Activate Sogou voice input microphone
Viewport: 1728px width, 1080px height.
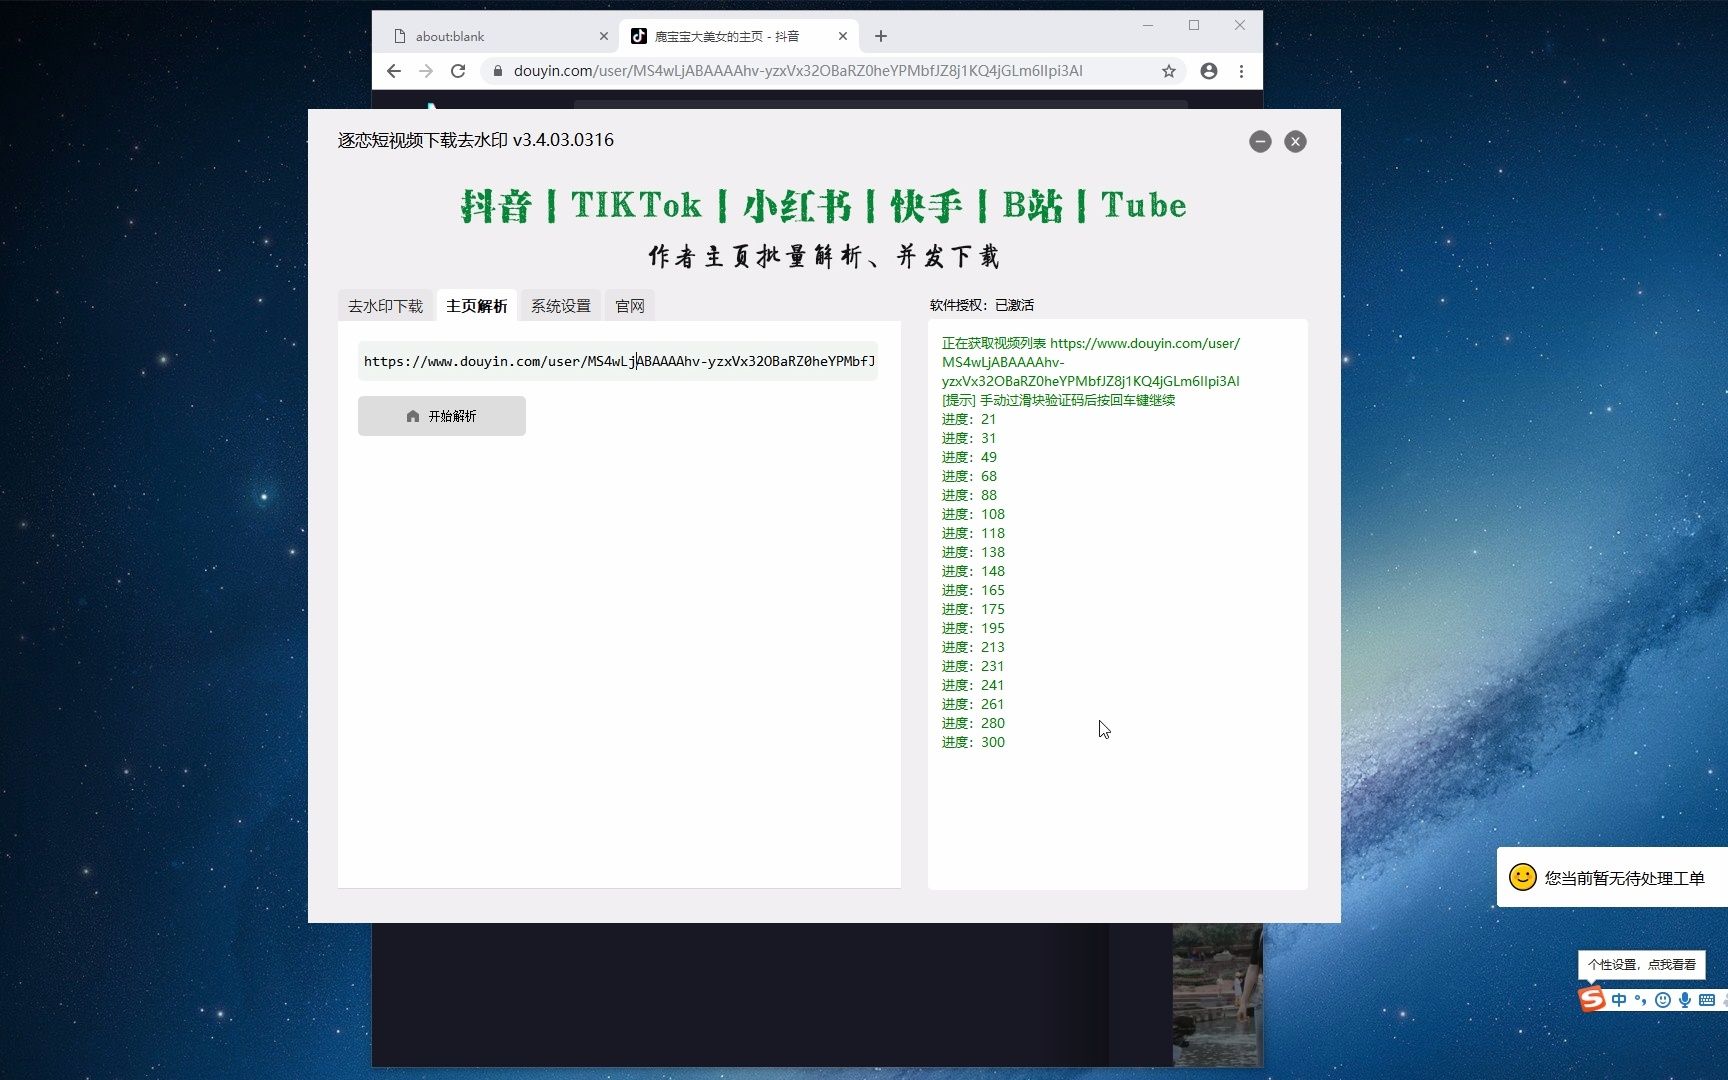click(1685, 1000)
